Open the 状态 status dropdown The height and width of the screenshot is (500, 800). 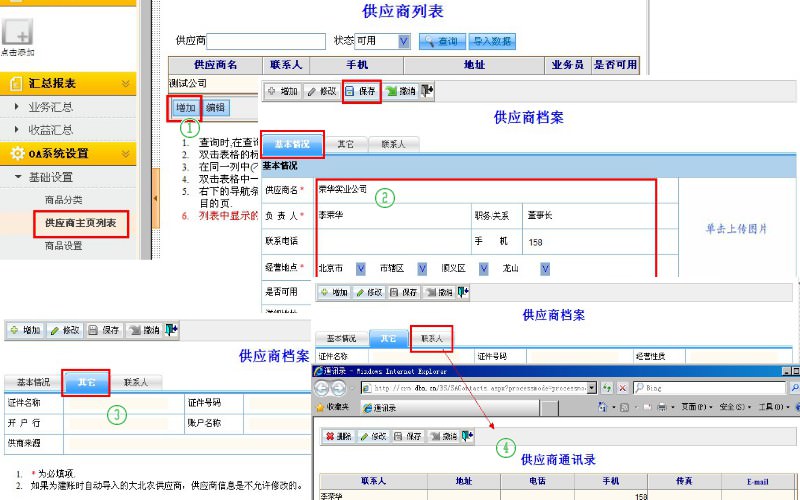(404, 41)
